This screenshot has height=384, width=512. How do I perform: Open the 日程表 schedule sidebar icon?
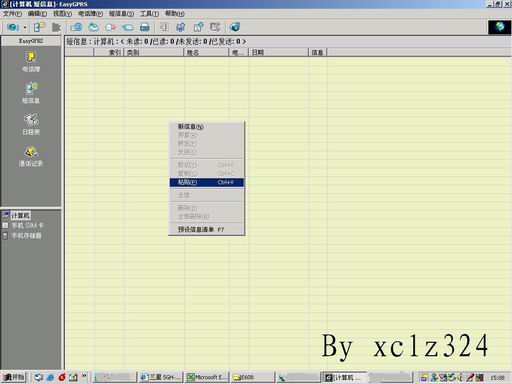(31, 124)
